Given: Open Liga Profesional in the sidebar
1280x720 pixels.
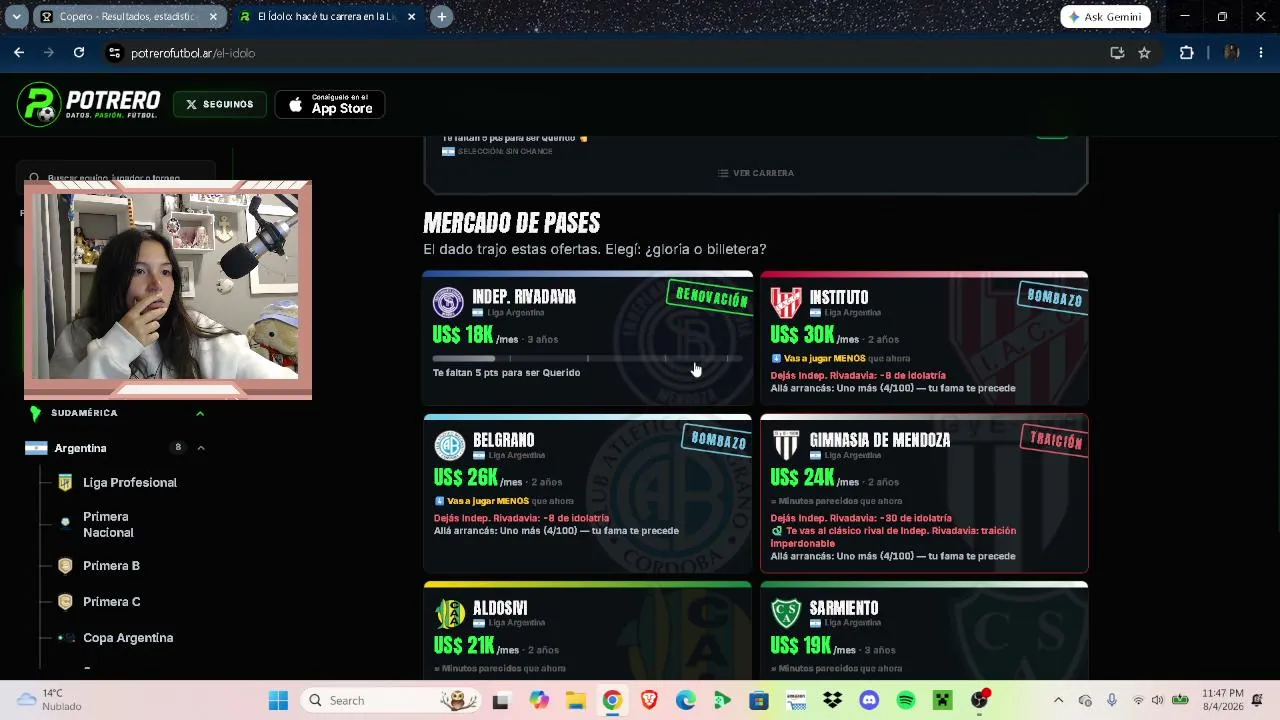Looking at the screenshot, I should click(130, 482).
